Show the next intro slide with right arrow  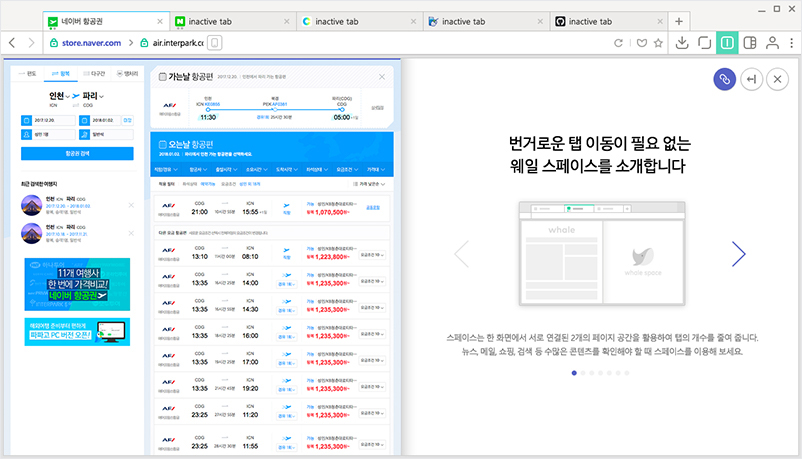click(x=738, y=254)
